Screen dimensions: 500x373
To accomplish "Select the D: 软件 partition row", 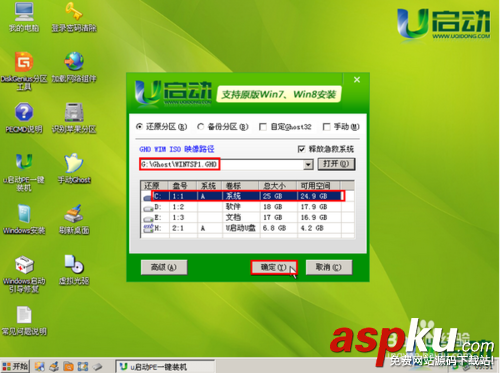I will (x=247, y=207).
